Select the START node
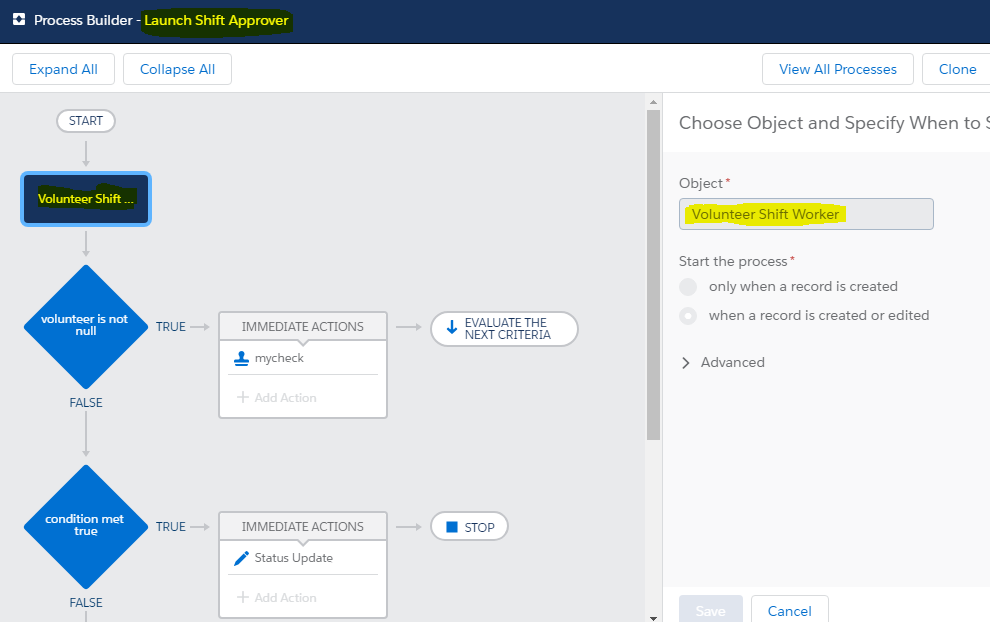990x622 pixels. point(86,121)
